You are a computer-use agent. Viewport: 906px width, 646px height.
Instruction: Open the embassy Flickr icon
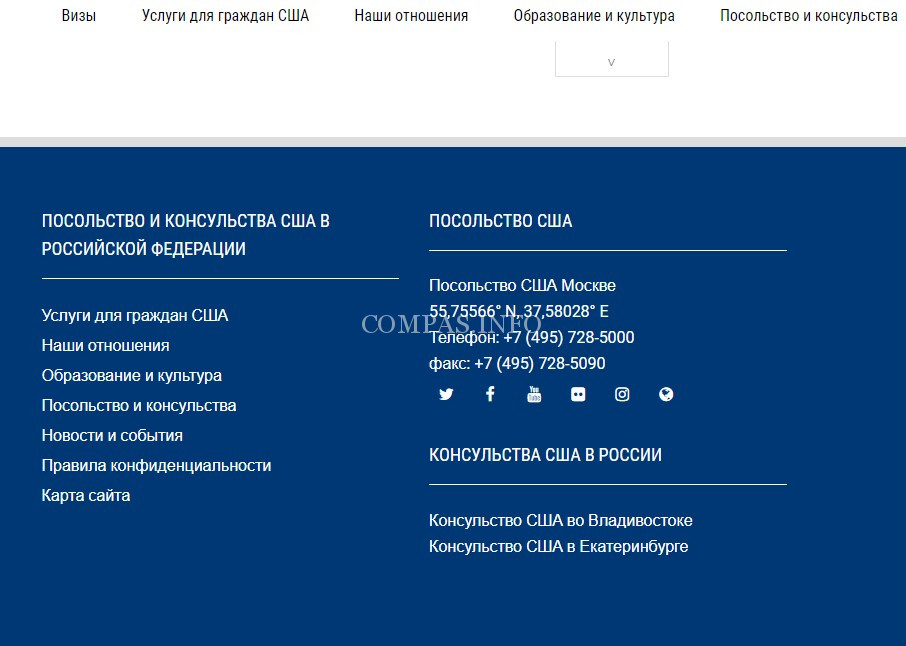click(x=578, y=394)
